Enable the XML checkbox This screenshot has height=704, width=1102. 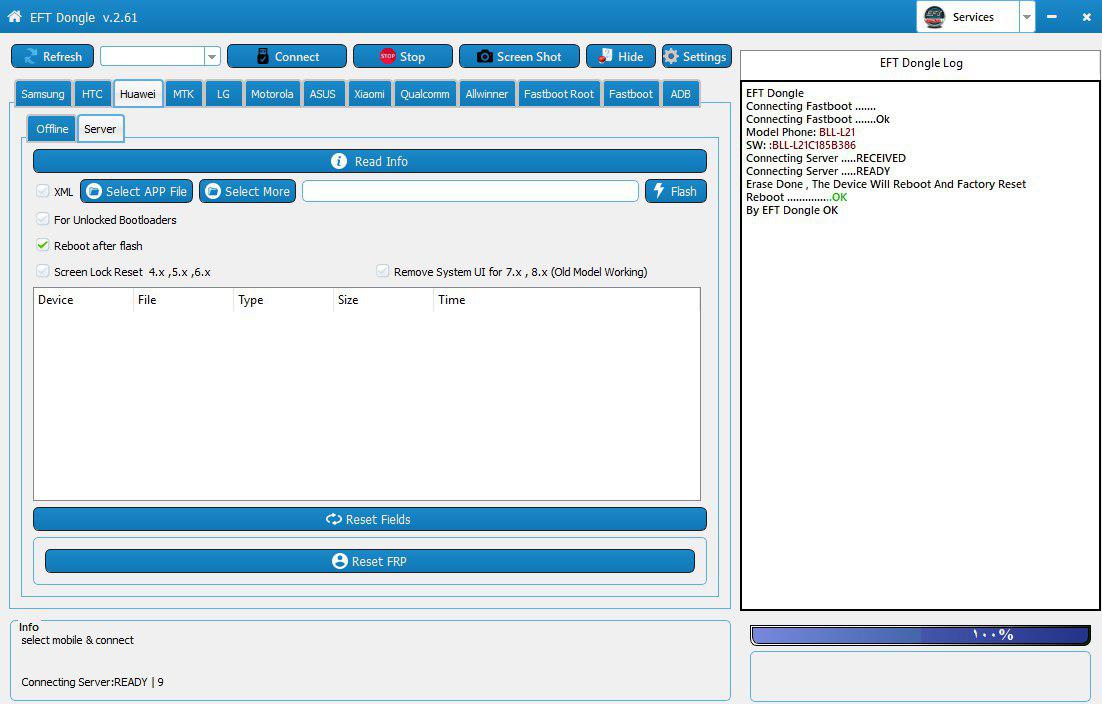click(x=43, y=191)
